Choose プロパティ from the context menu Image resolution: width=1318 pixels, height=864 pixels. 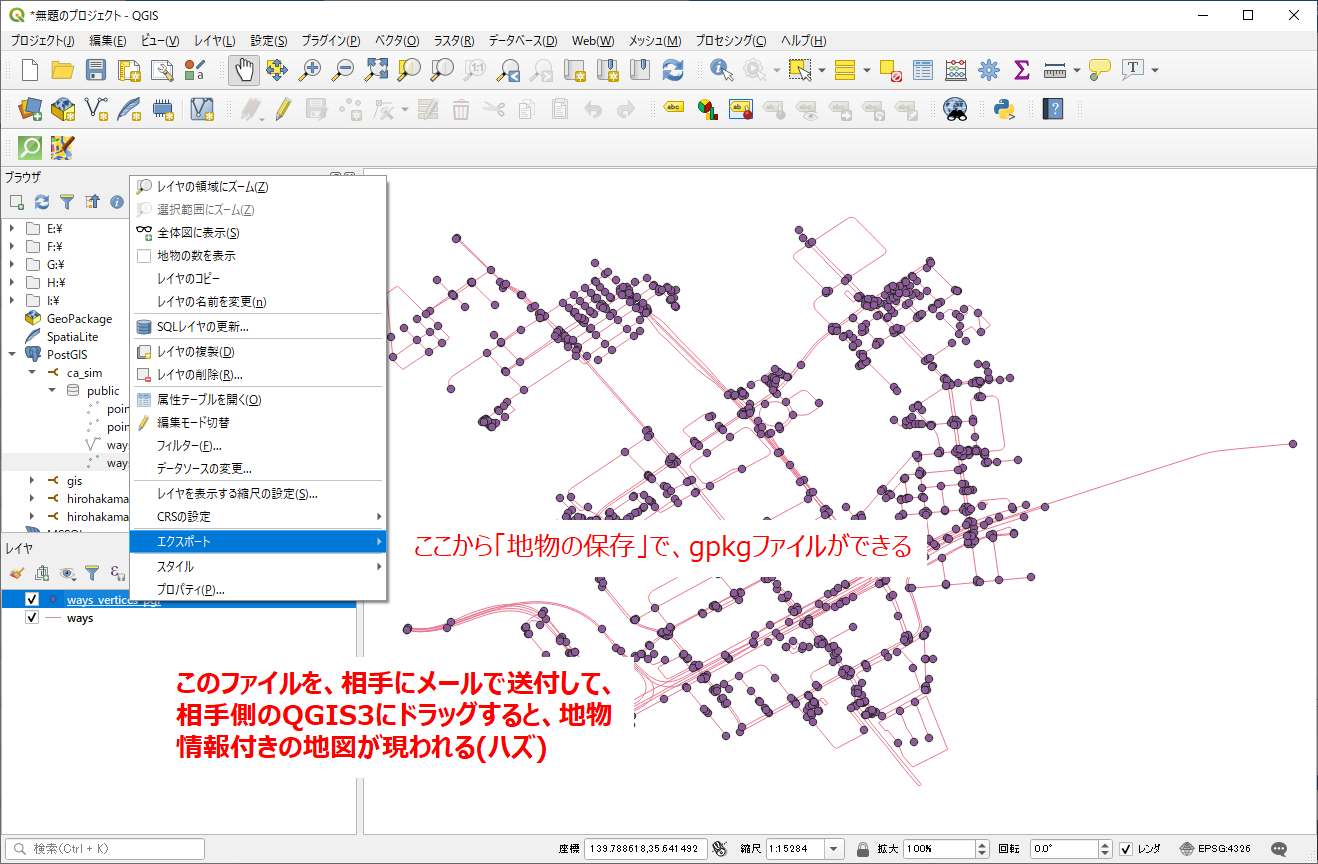190,589
